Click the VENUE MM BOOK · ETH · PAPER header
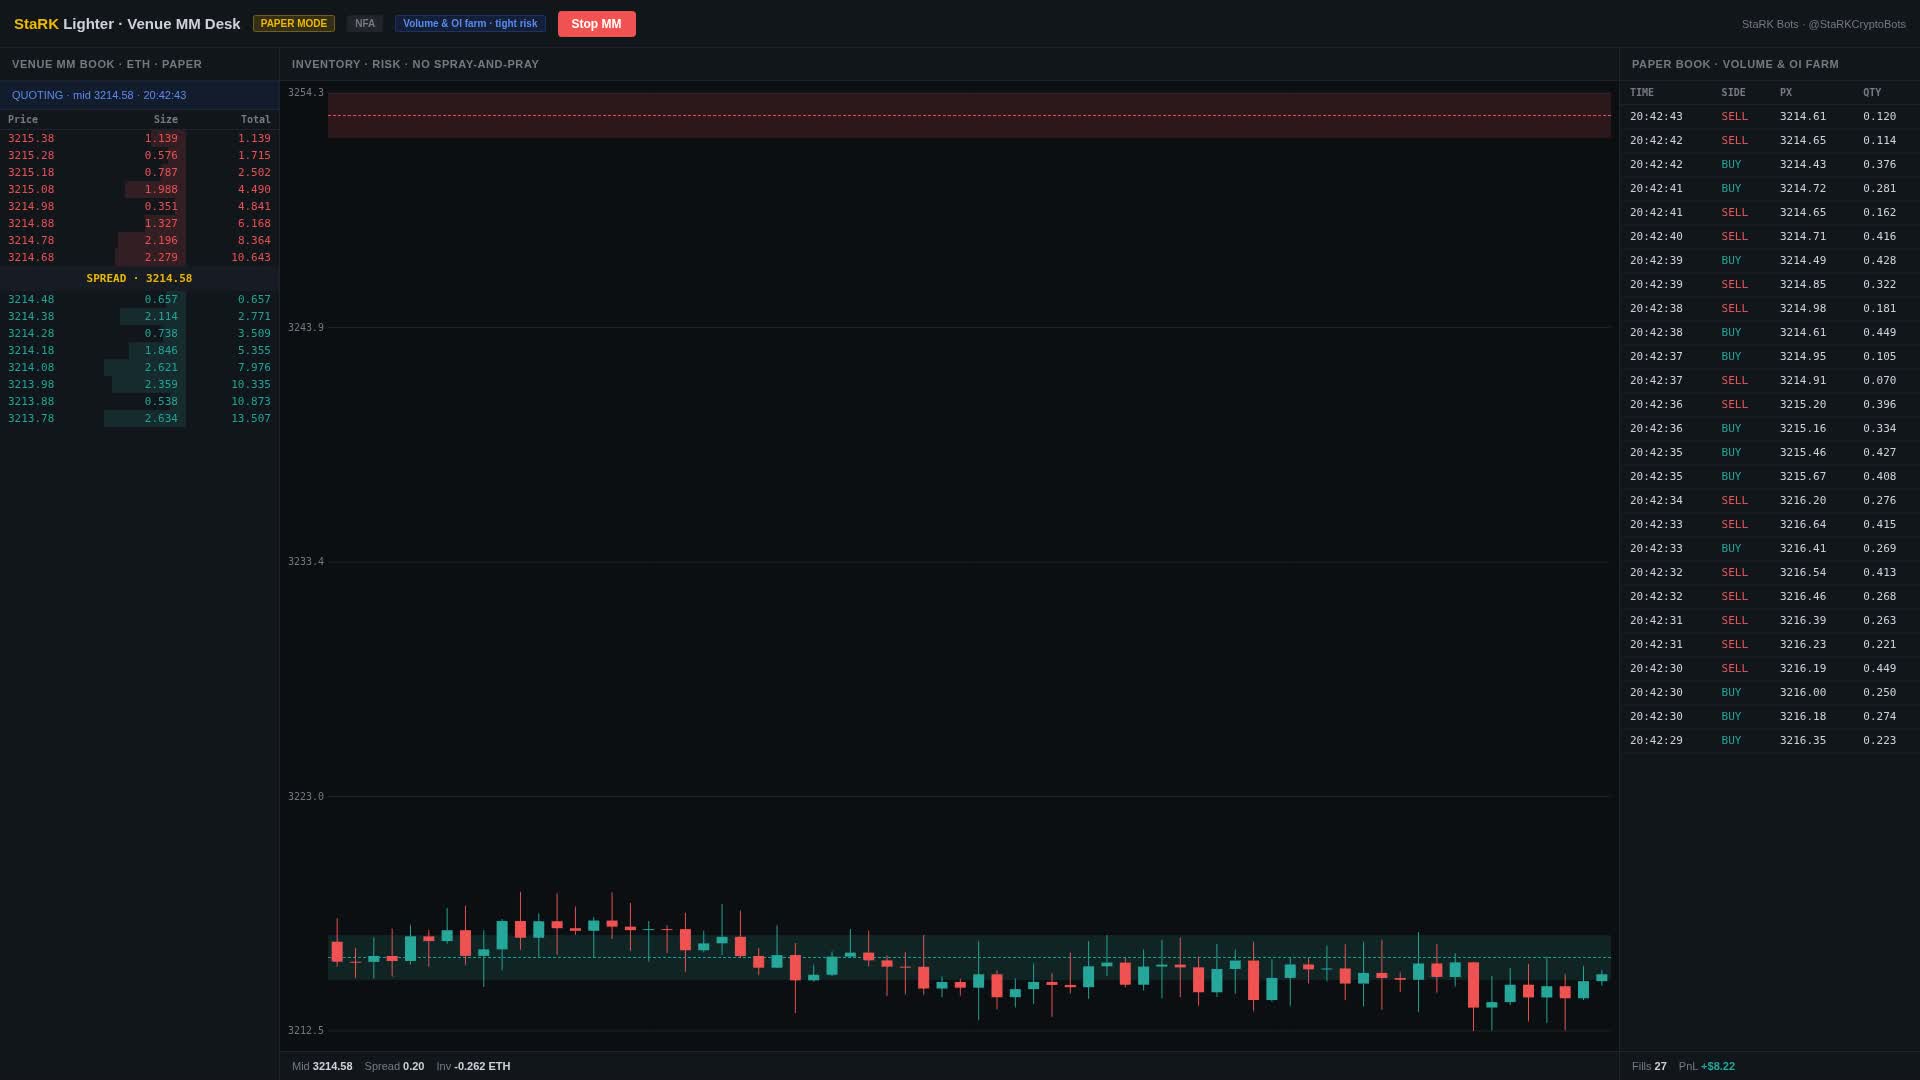Screen dimensions: 1920x1080 (107, 64)
